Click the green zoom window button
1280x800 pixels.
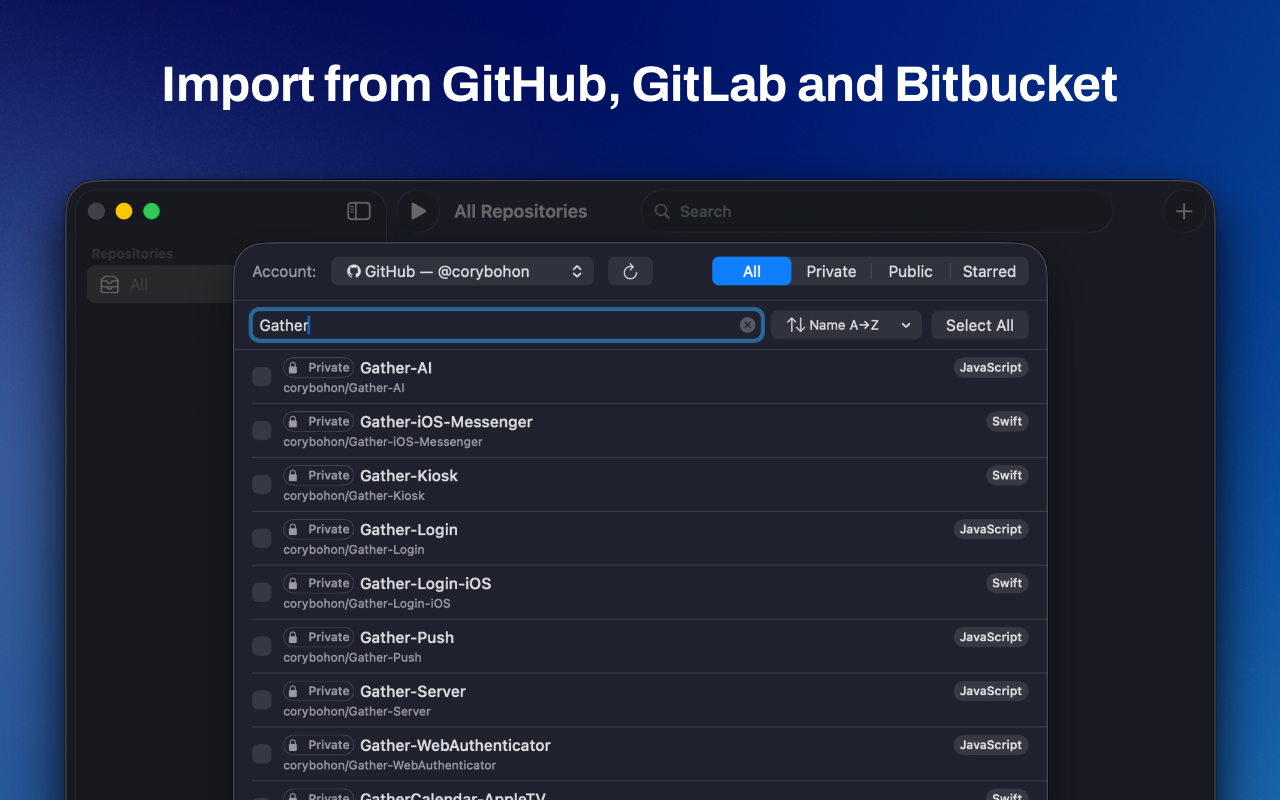click(152, 211)
